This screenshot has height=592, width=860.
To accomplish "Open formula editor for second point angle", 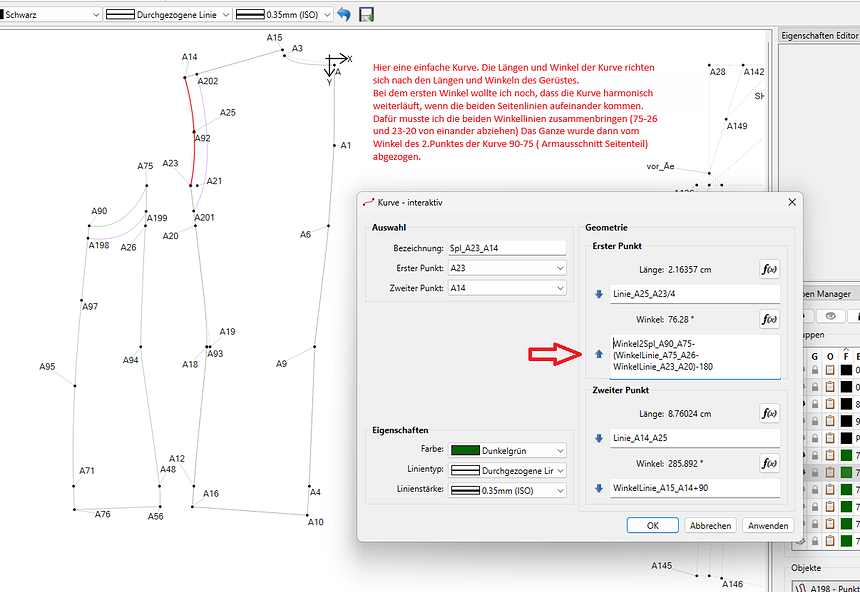I will click(x=770, y=464).
